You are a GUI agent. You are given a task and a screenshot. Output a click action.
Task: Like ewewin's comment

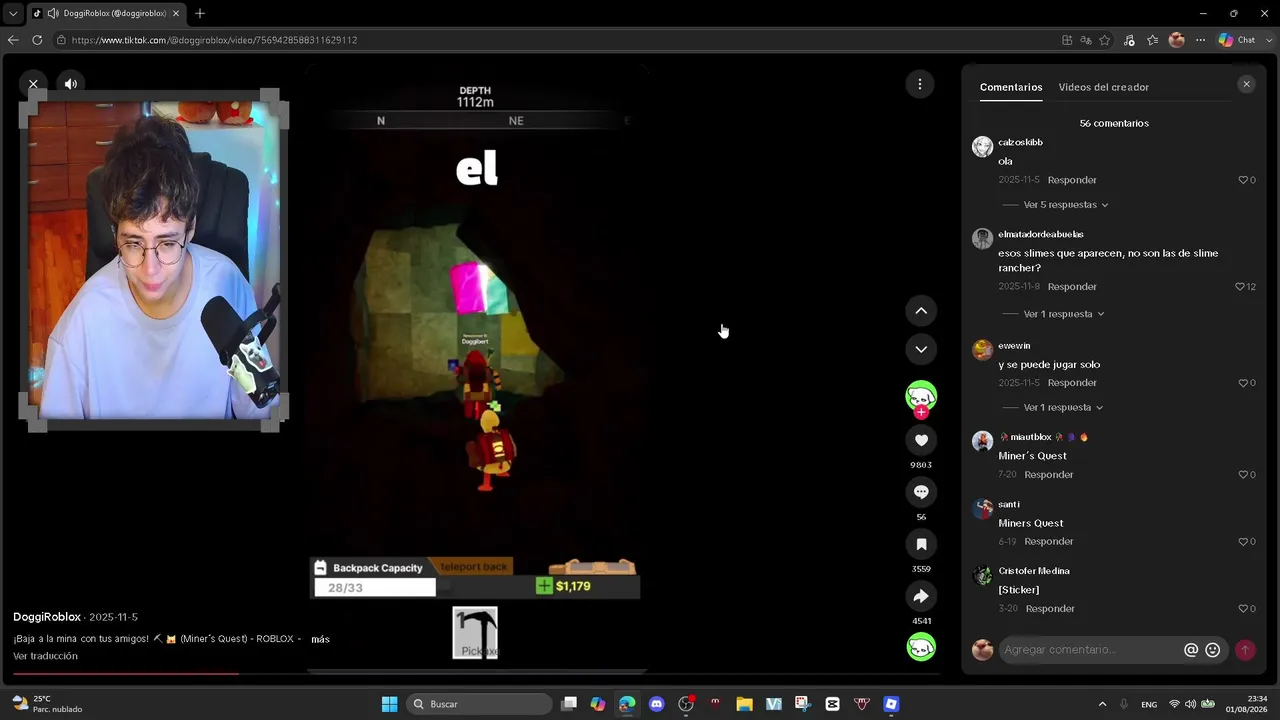pyautogui.click(x=1243, y=383)
